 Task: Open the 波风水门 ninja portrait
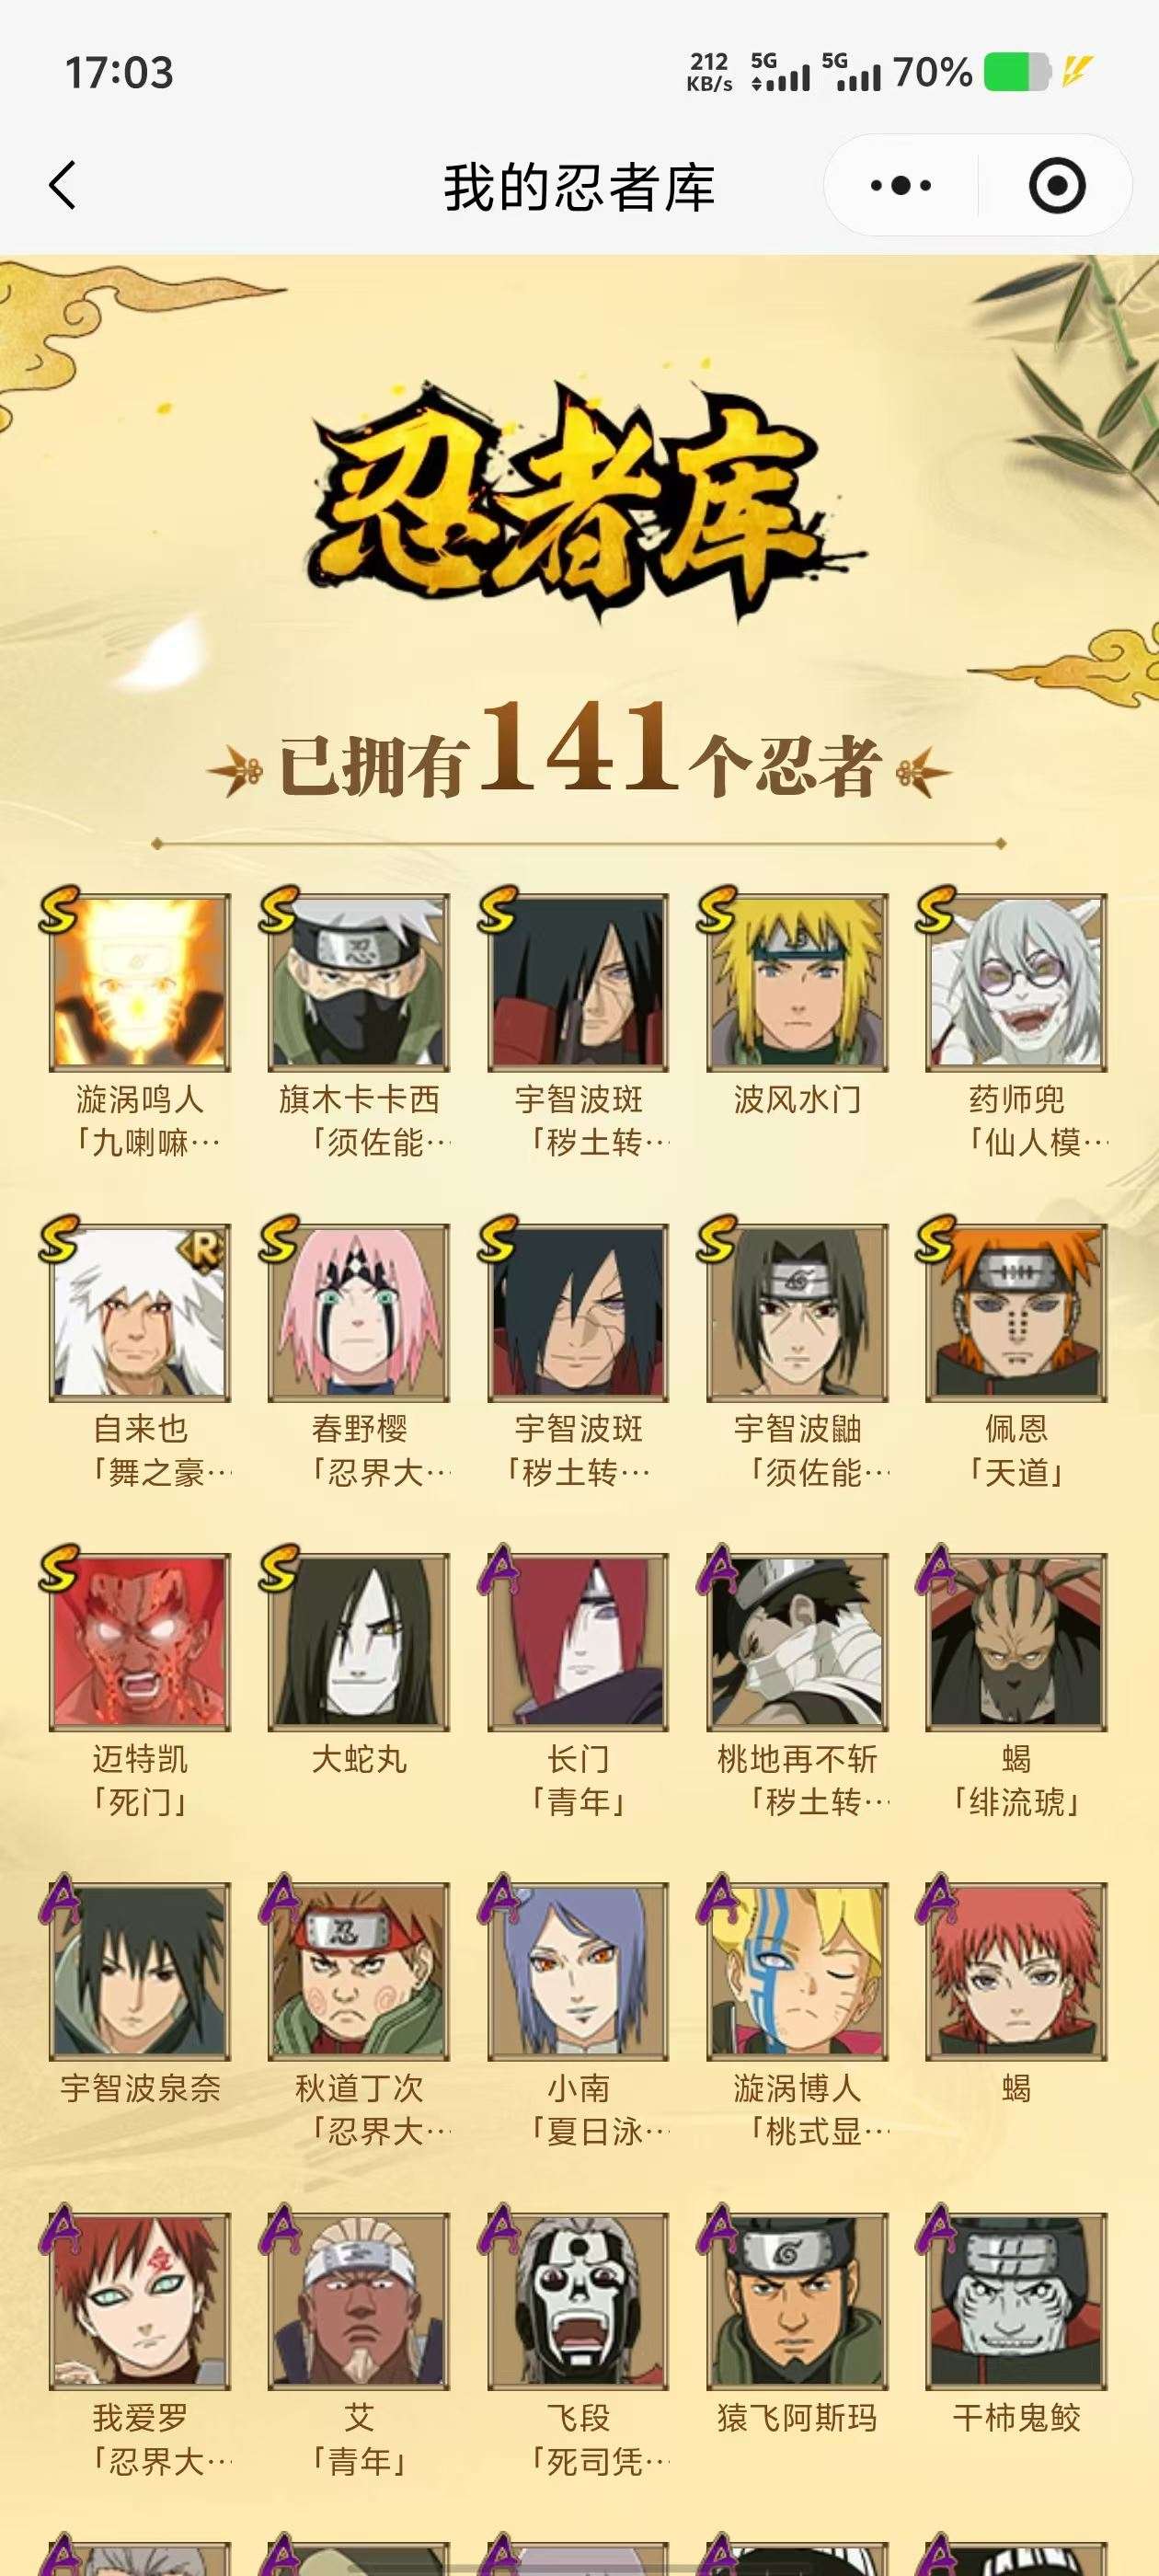click(x=797, y=982)
